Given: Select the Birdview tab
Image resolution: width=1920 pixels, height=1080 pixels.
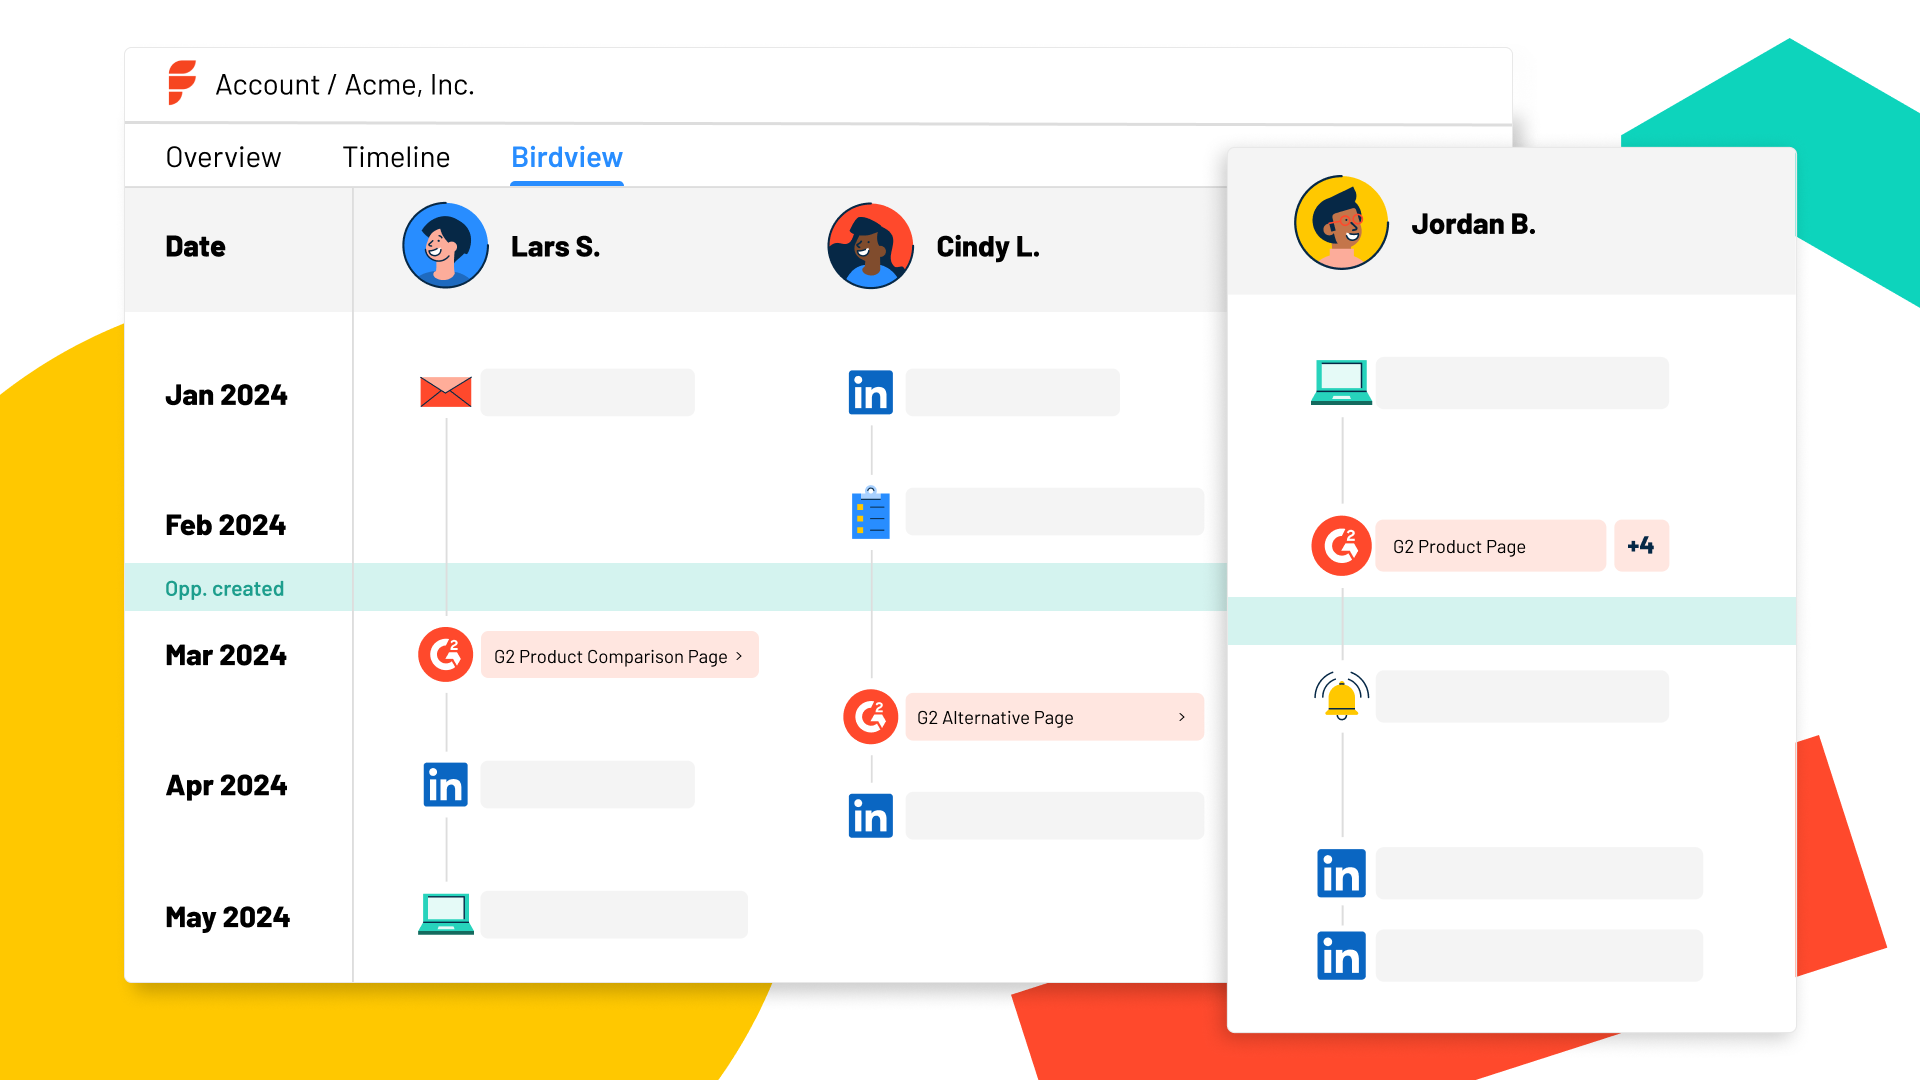Looking at the screenshot, I should point(567,157).
